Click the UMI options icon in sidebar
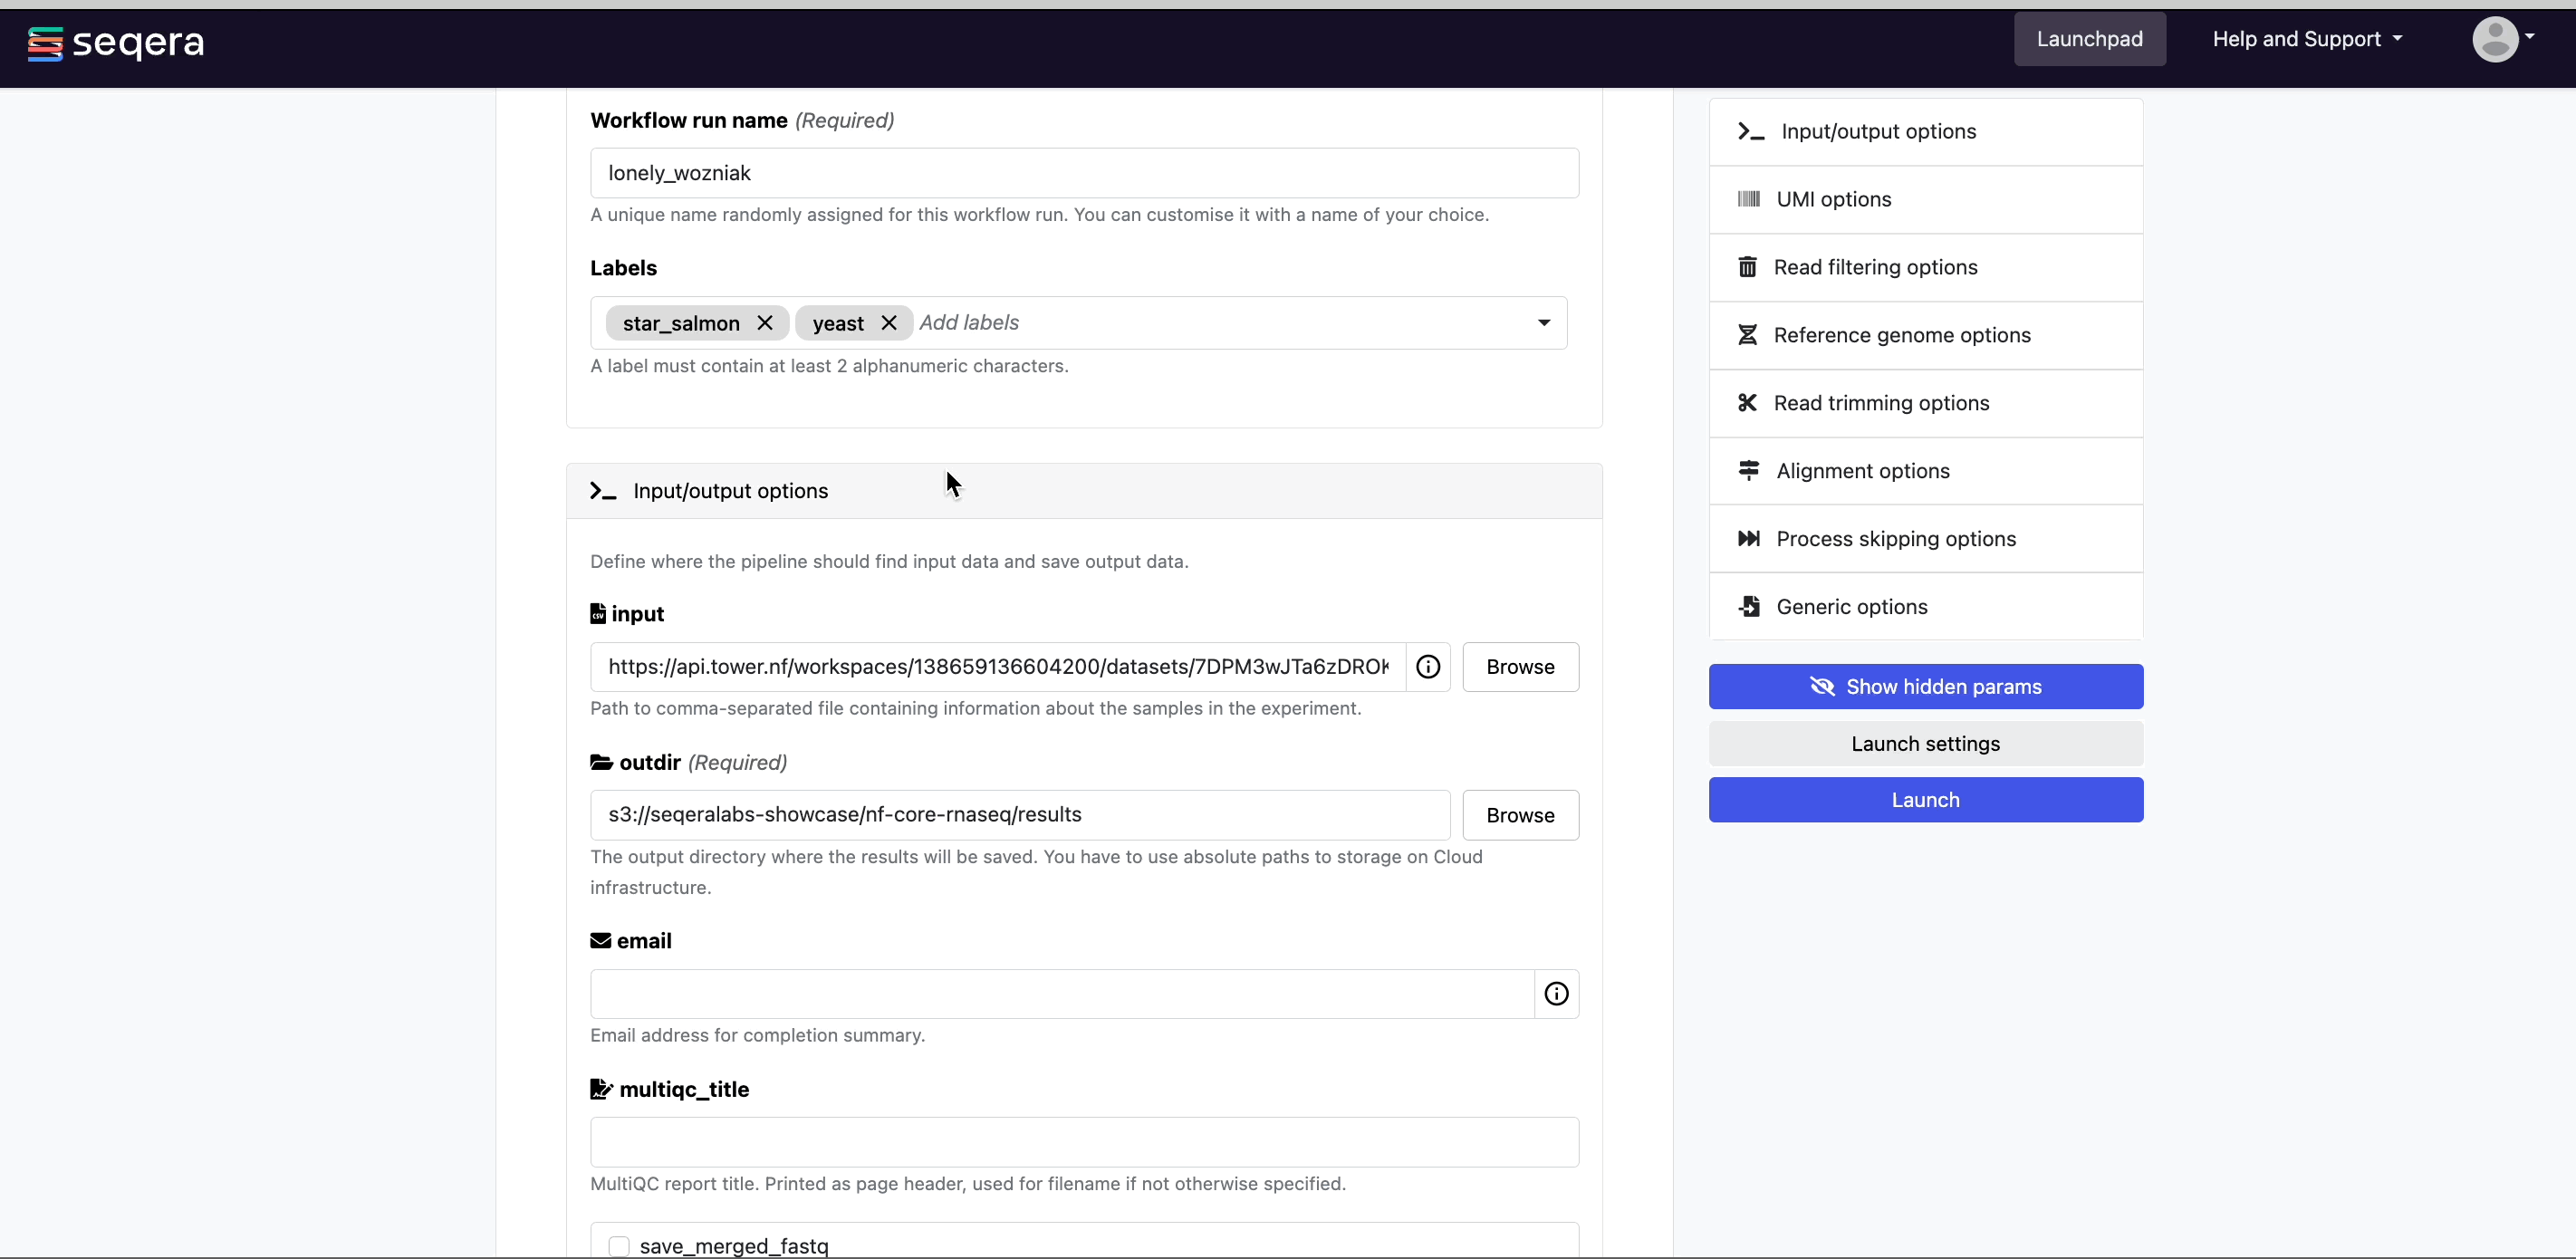Viewport: 2576px width, 1259px height. (x=1748, y=199)
